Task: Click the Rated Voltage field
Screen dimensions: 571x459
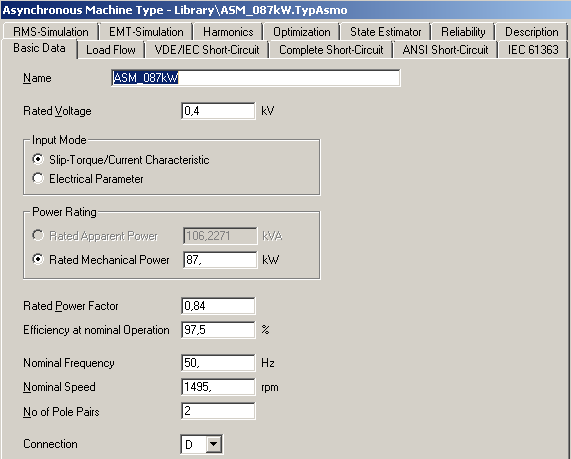Action: tap(218, 111)
